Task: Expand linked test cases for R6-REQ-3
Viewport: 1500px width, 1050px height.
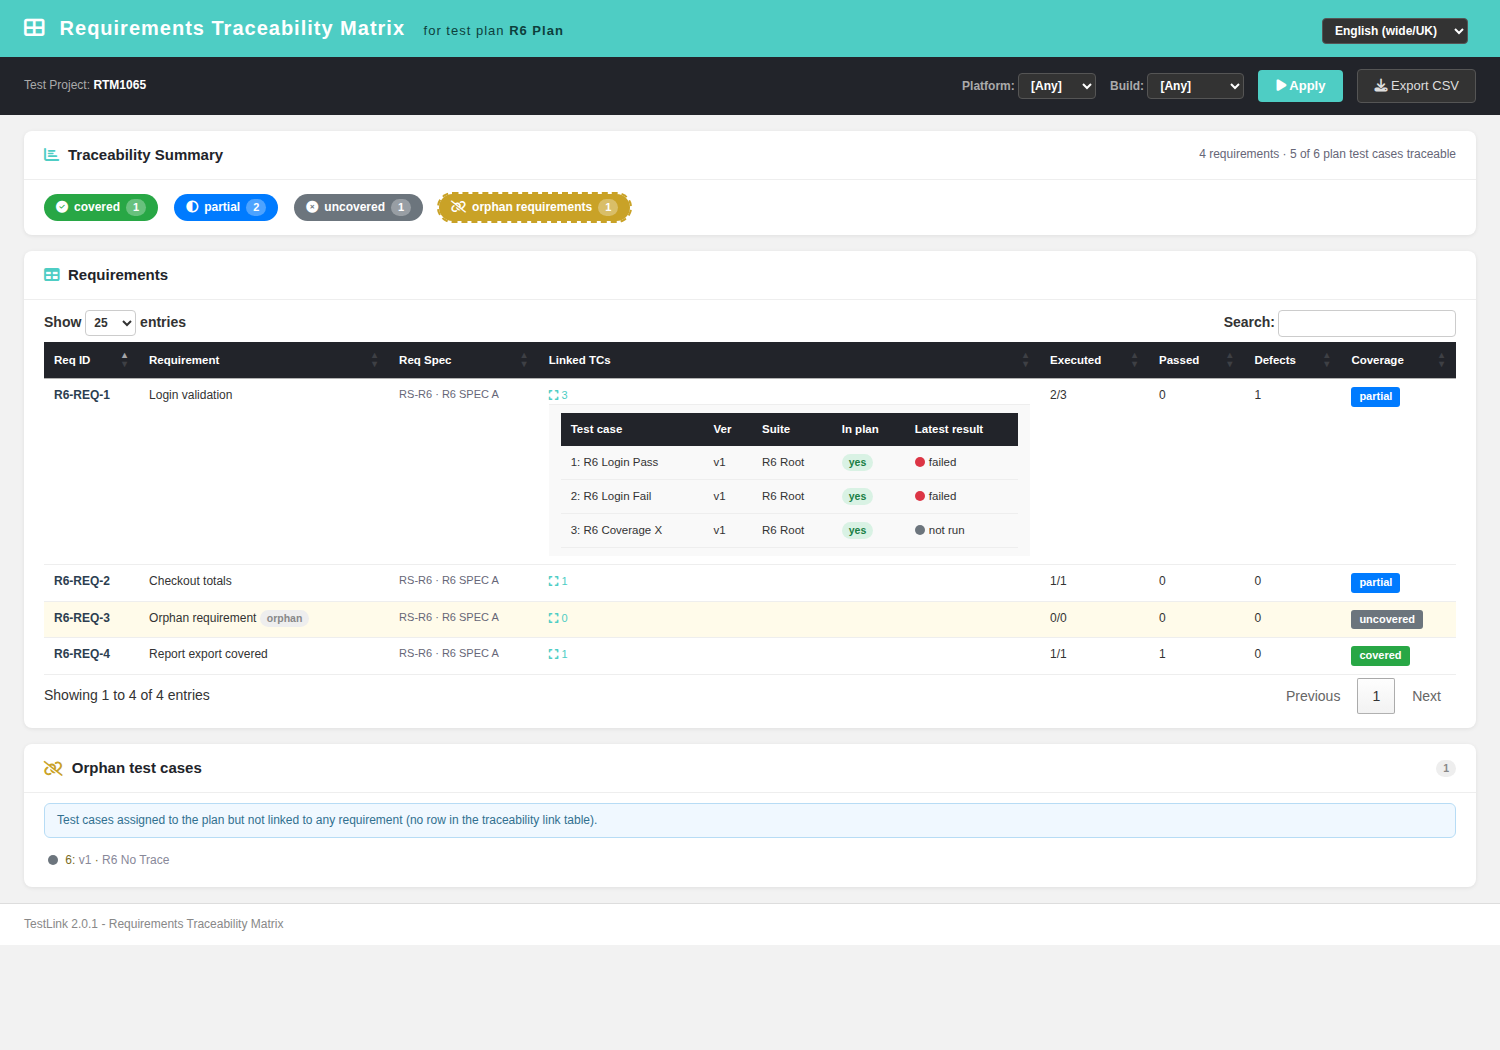Action: (558, 618)
